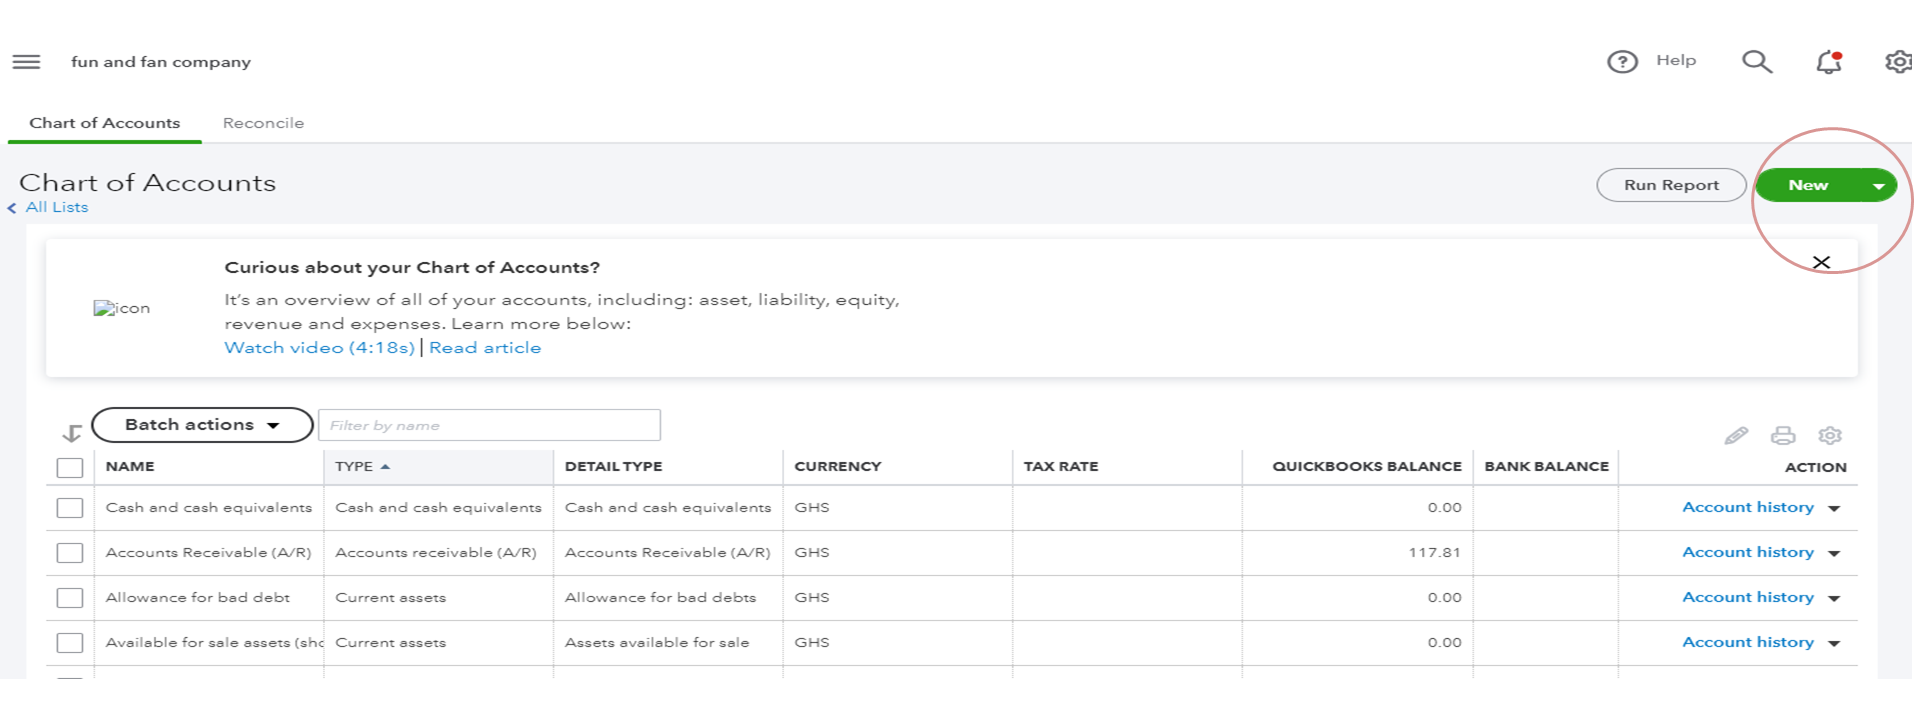Go back via All Lists link
The width and height of the screenshot is (1920, 720).
57,207
